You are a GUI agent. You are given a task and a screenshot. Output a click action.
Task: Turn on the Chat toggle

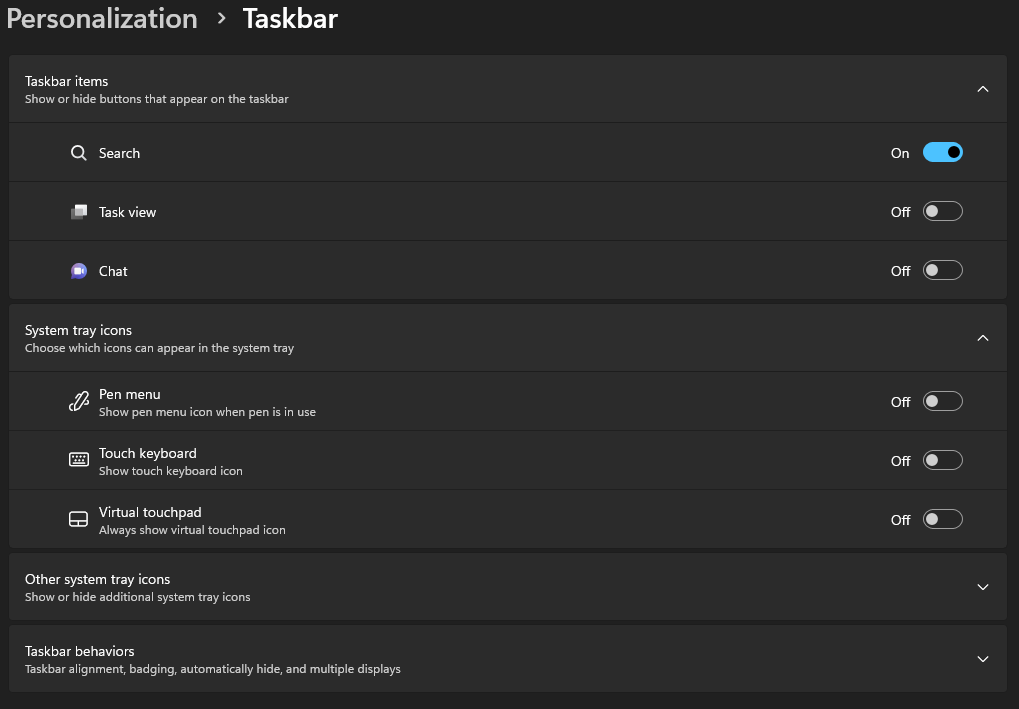pos(942,270)
